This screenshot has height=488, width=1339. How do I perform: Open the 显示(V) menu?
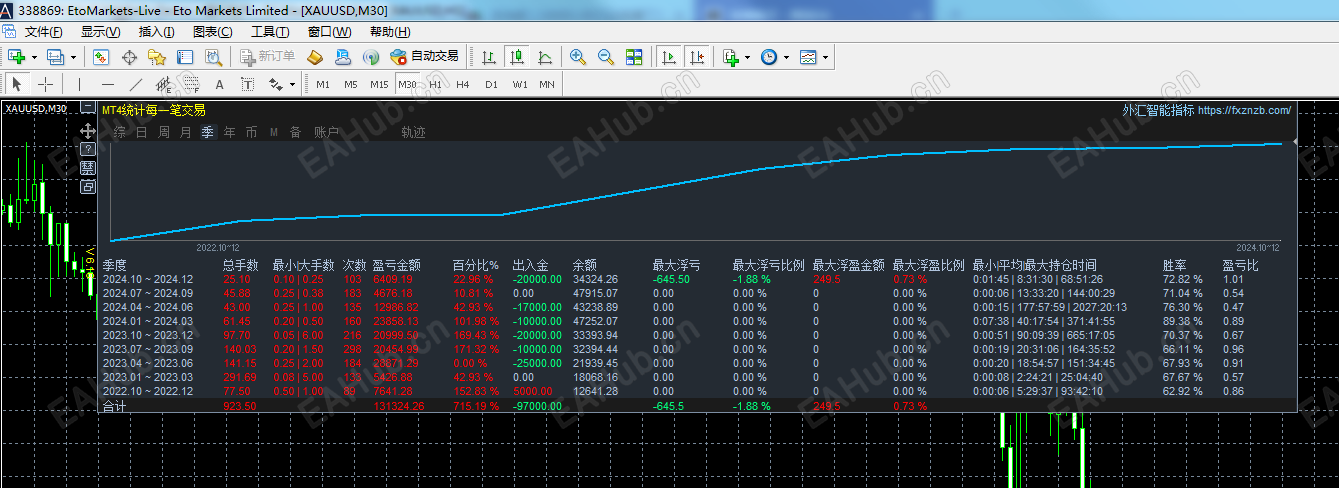(101, 32)
